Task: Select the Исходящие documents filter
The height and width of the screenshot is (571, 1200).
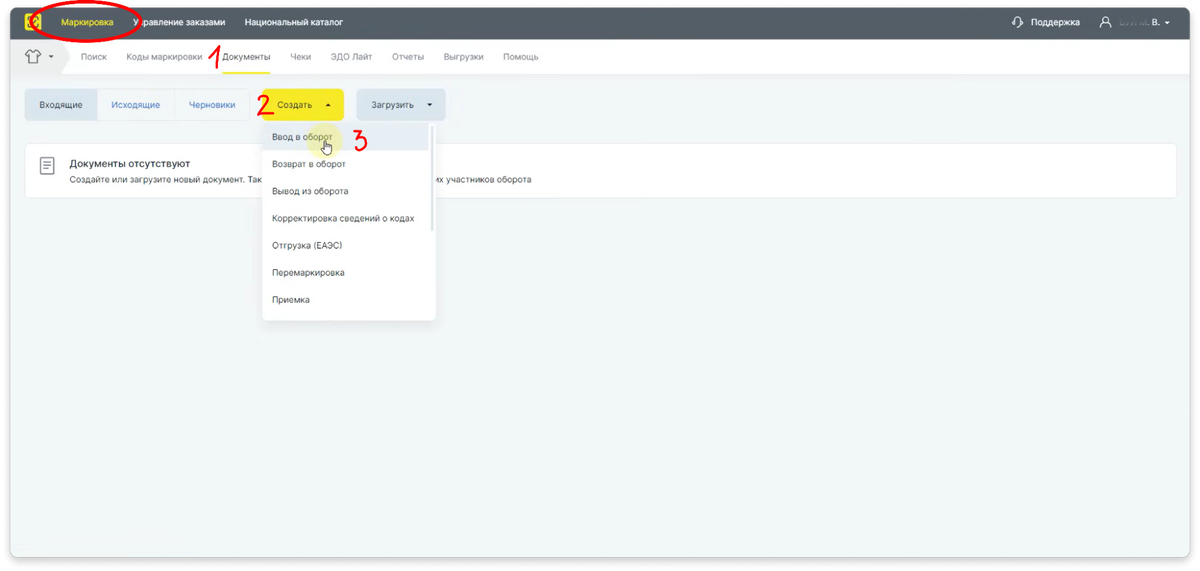Action: (x=135, y=105)
